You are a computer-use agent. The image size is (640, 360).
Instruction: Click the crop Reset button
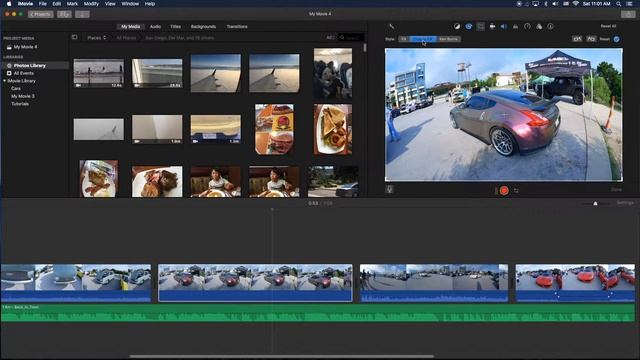604,39
